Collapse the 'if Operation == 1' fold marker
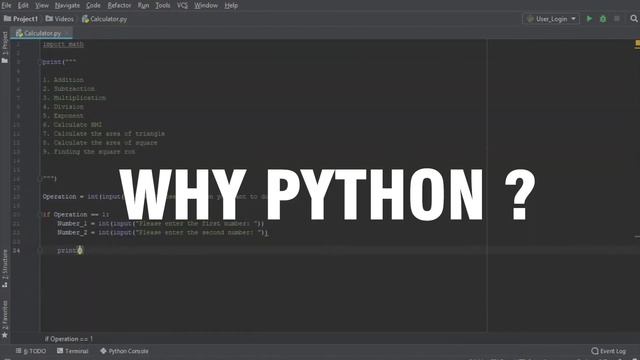This screenshot has height=360, width=640. coord(40,214)
